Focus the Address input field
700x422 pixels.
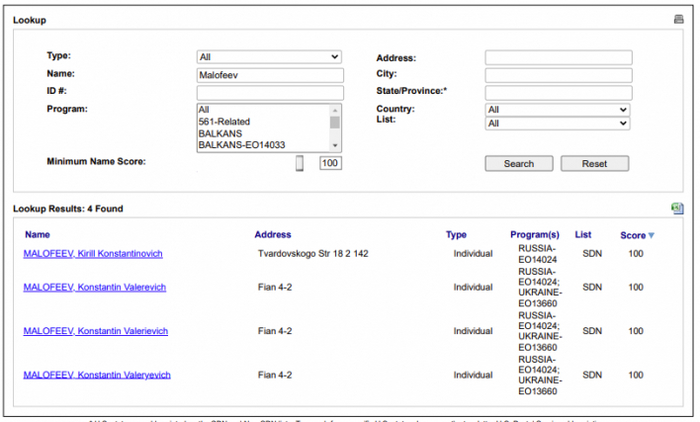(558, 58)
